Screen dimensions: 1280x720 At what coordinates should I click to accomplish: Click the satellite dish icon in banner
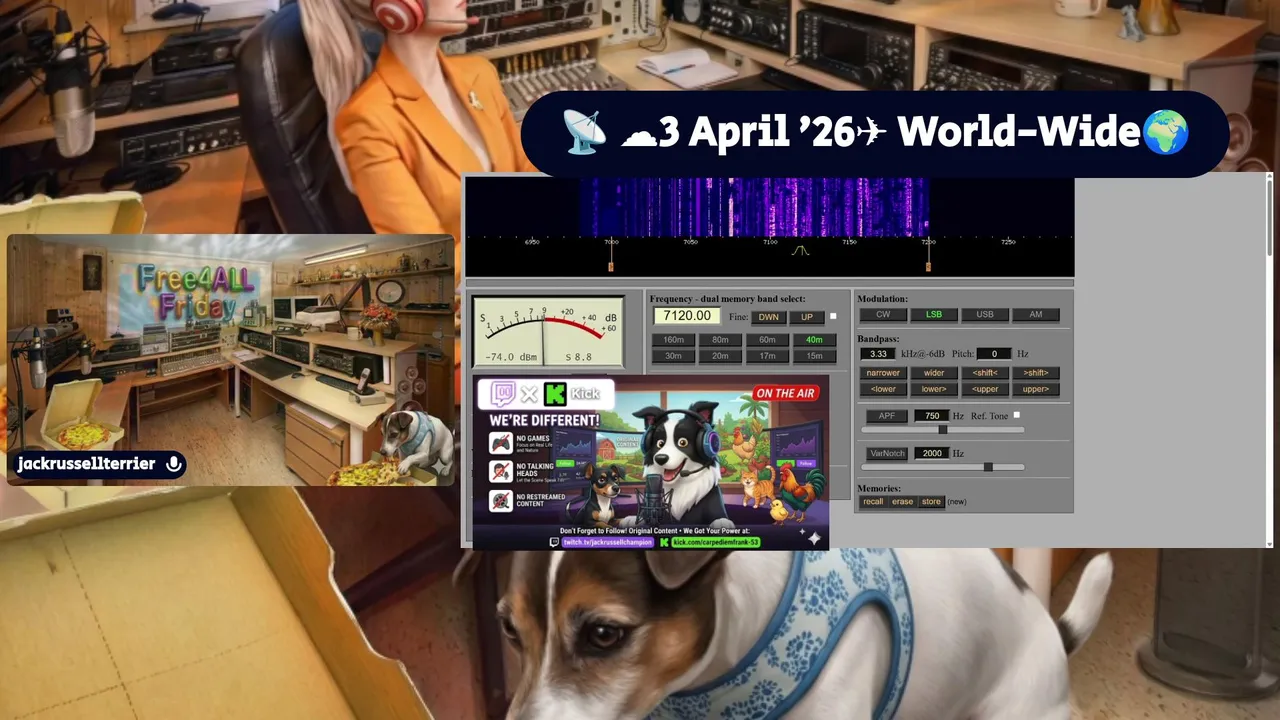click(x=584, y=133)
